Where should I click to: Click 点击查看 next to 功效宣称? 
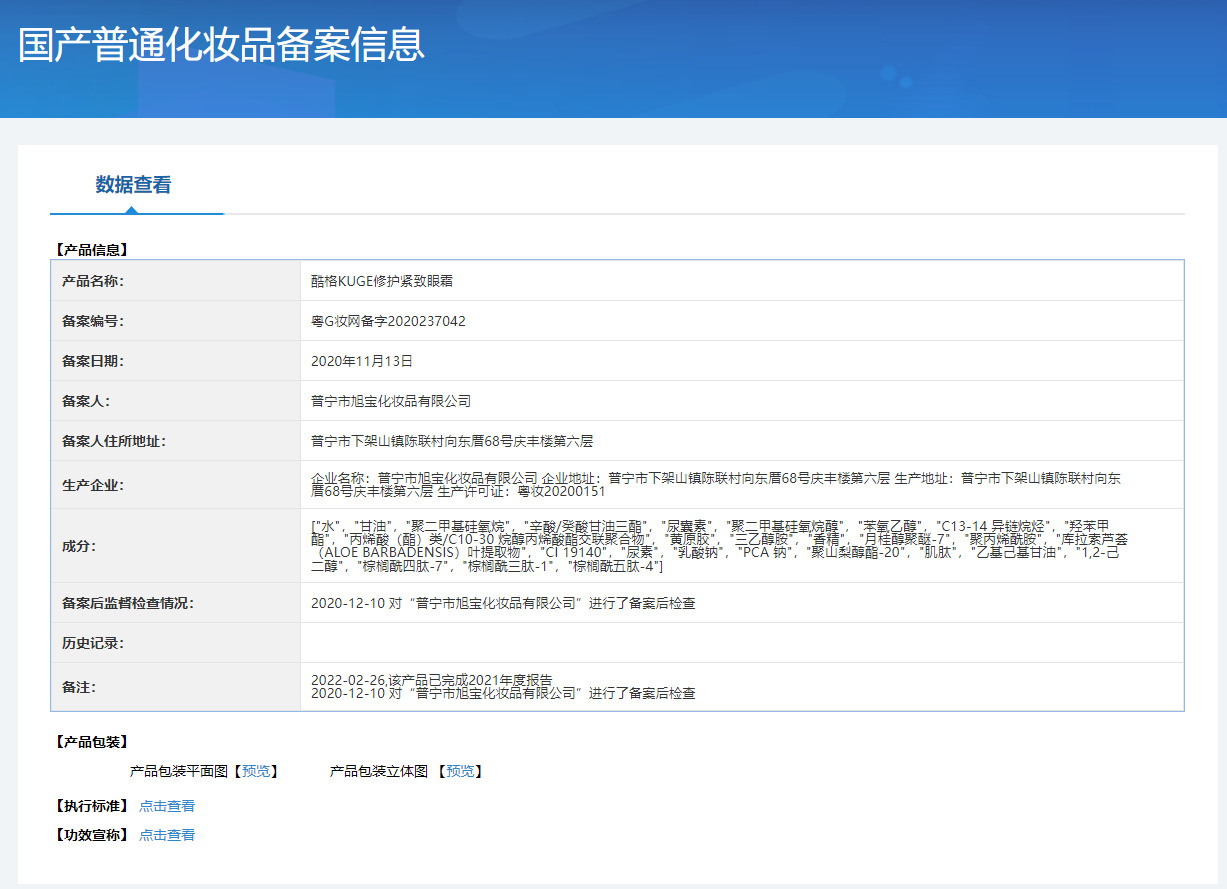click(168, 834)
